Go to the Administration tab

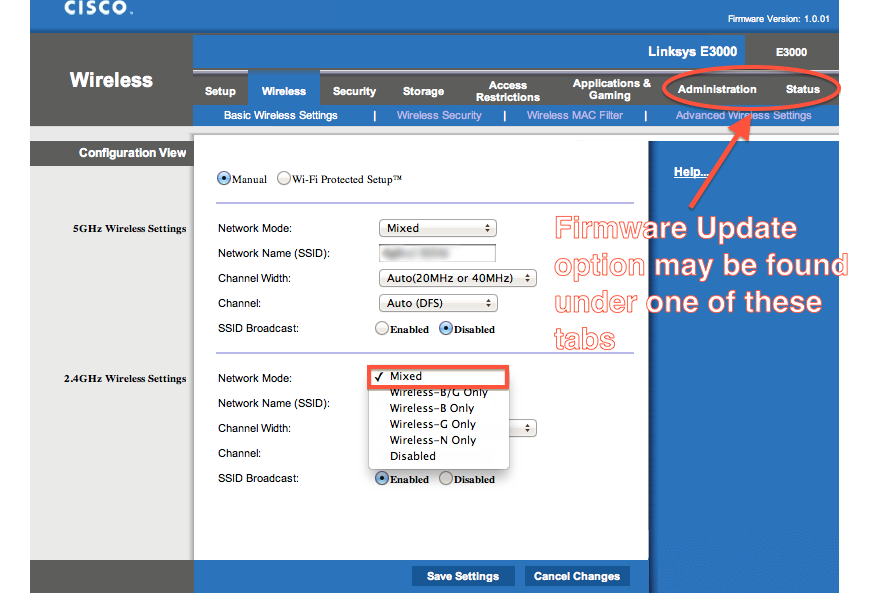pyautogui.click(x=717, y=89)
